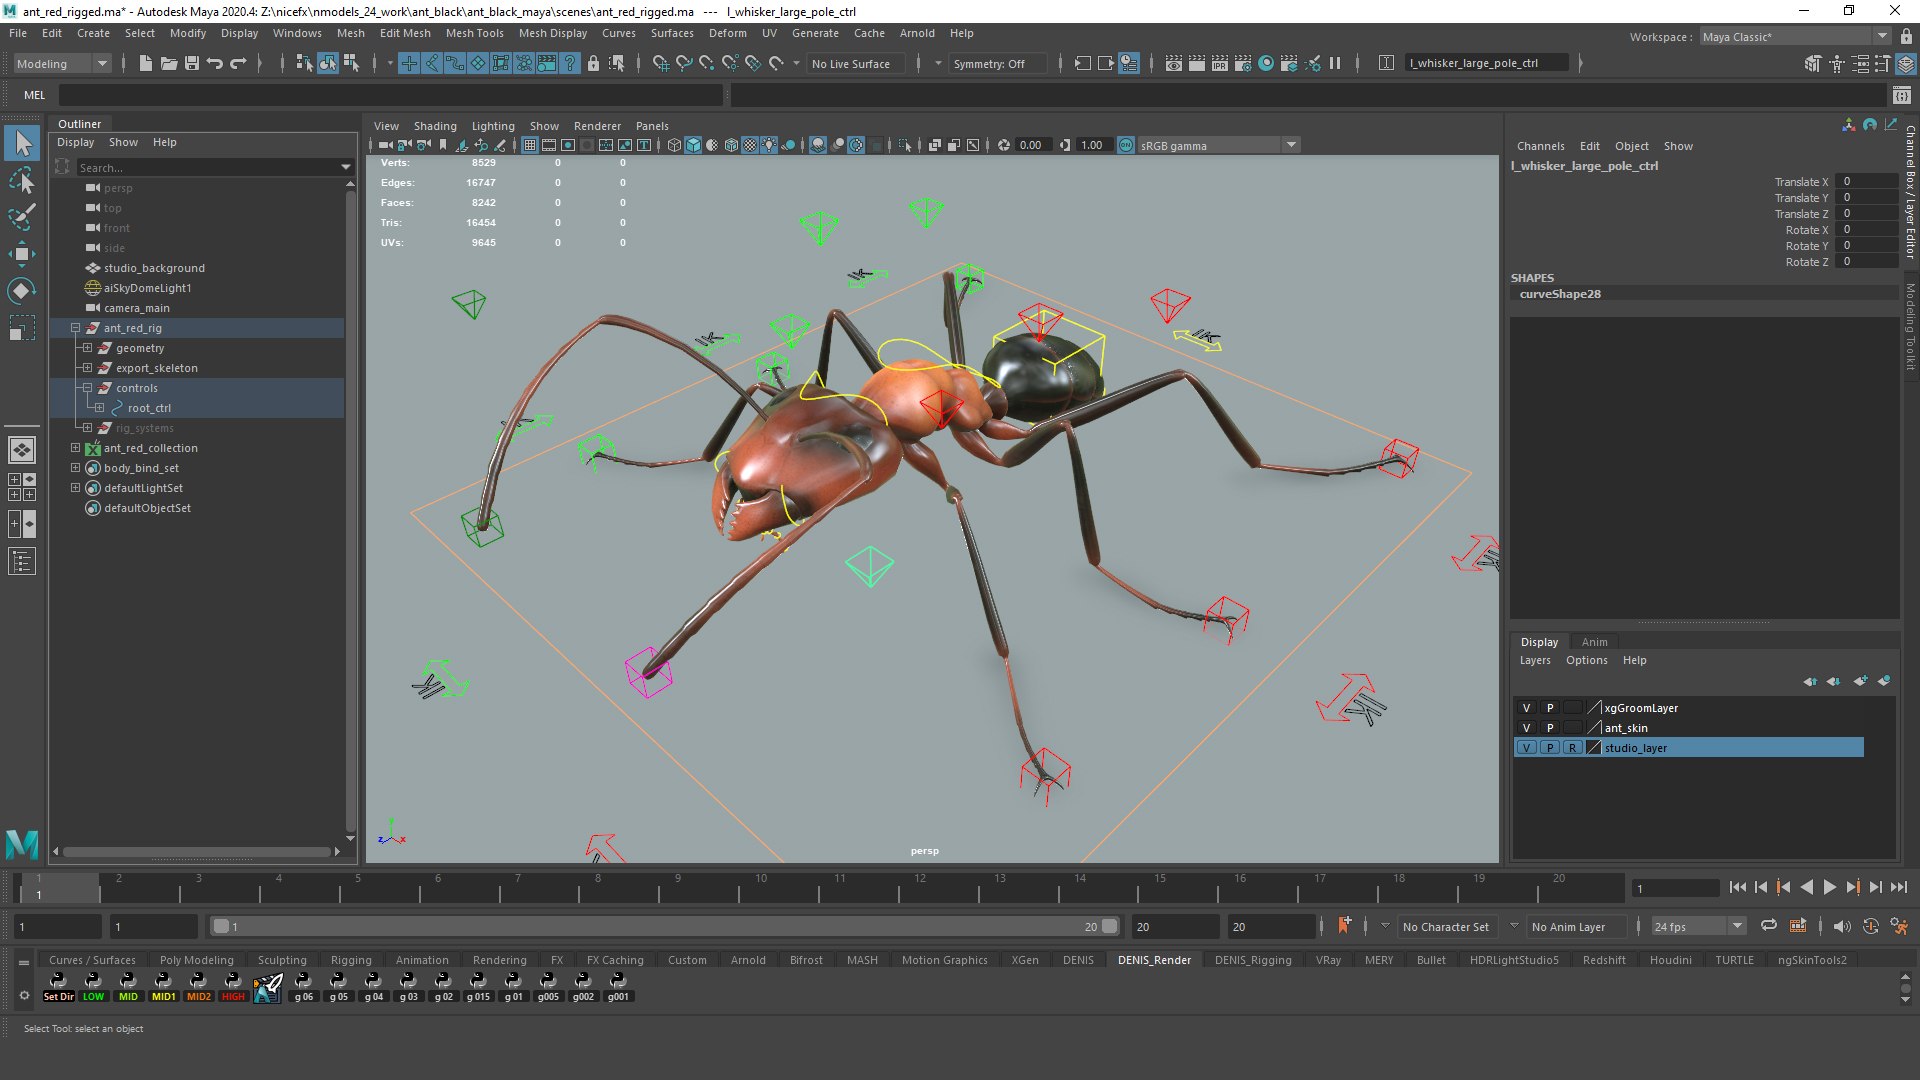Click the studio_layer color swatch
Viewport: 1920px width, 1080px height.
pos(1594,748)
